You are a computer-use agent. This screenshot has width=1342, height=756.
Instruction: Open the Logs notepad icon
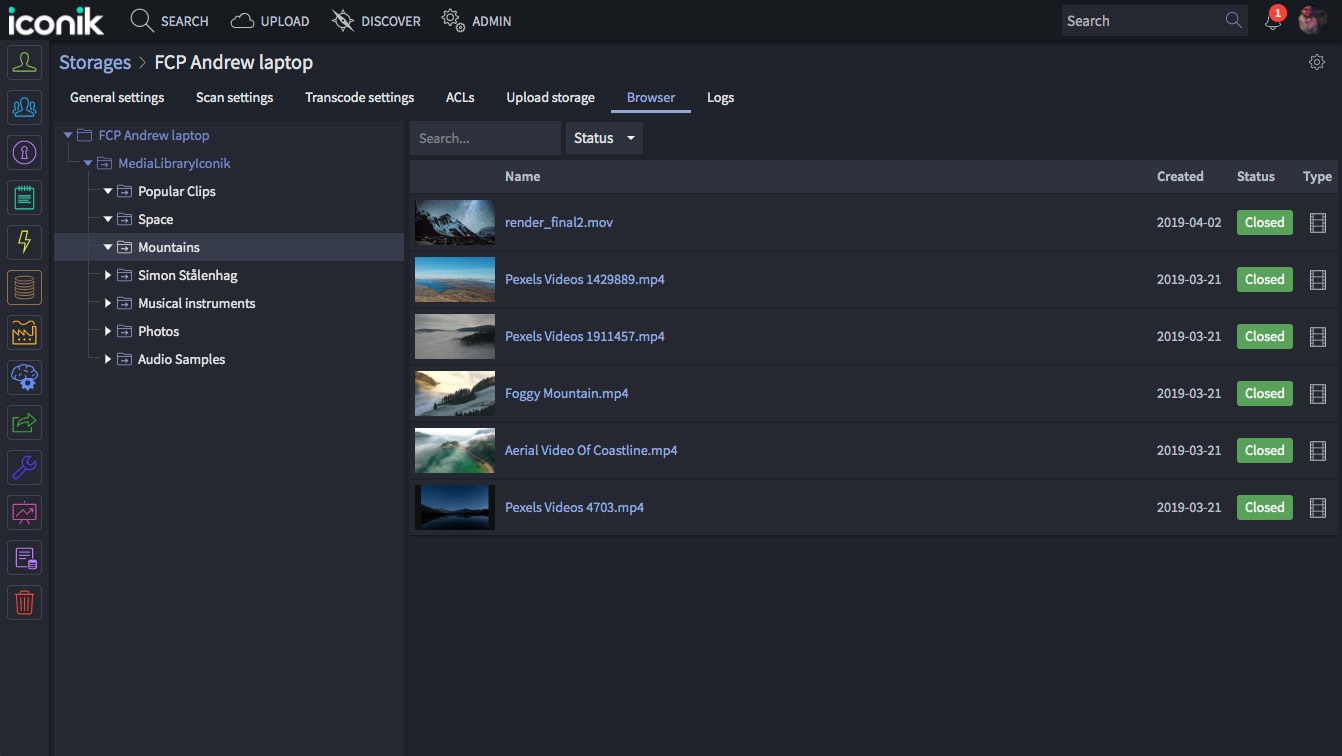tap(24, 197)
